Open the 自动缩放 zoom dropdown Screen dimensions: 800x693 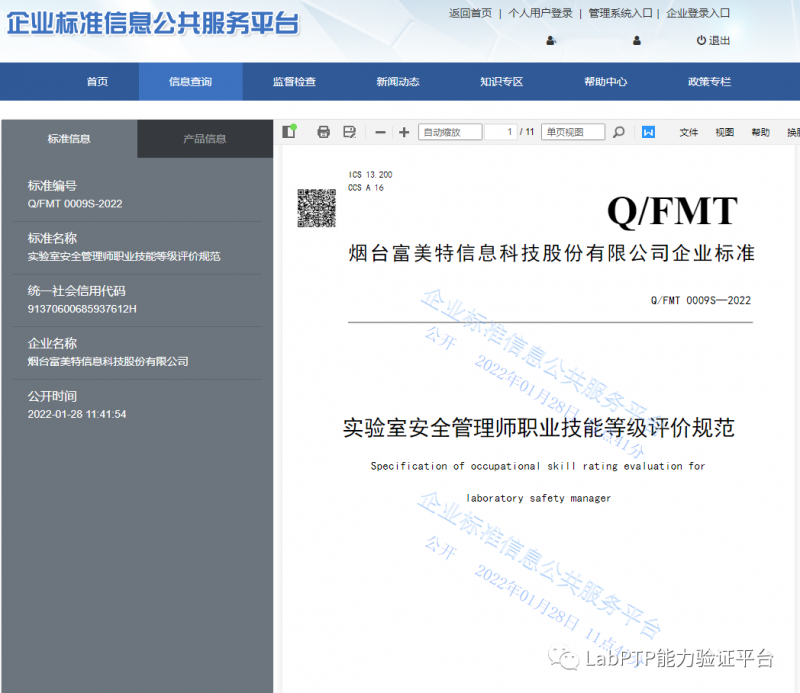coord(450,132)
